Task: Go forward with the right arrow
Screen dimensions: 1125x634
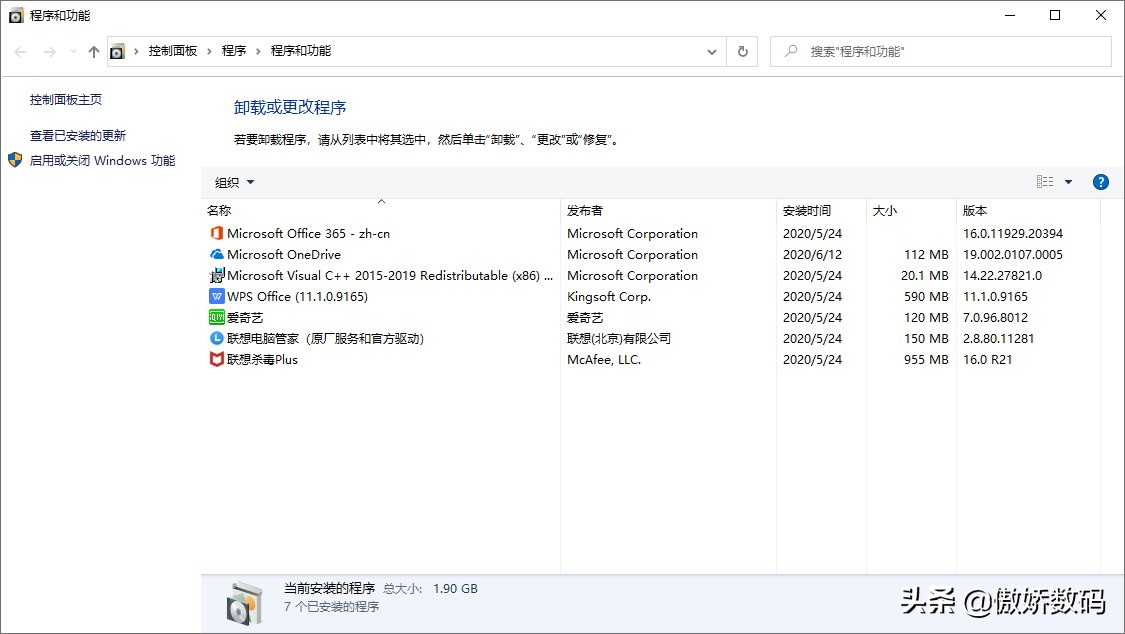Action: click(x=50, y=52)
